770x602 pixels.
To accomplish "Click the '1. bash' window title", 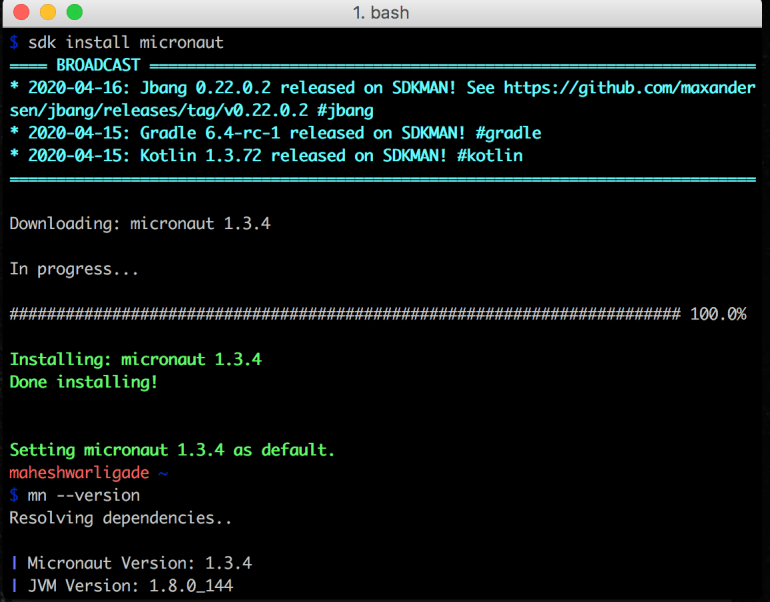I will coord(381,12).
